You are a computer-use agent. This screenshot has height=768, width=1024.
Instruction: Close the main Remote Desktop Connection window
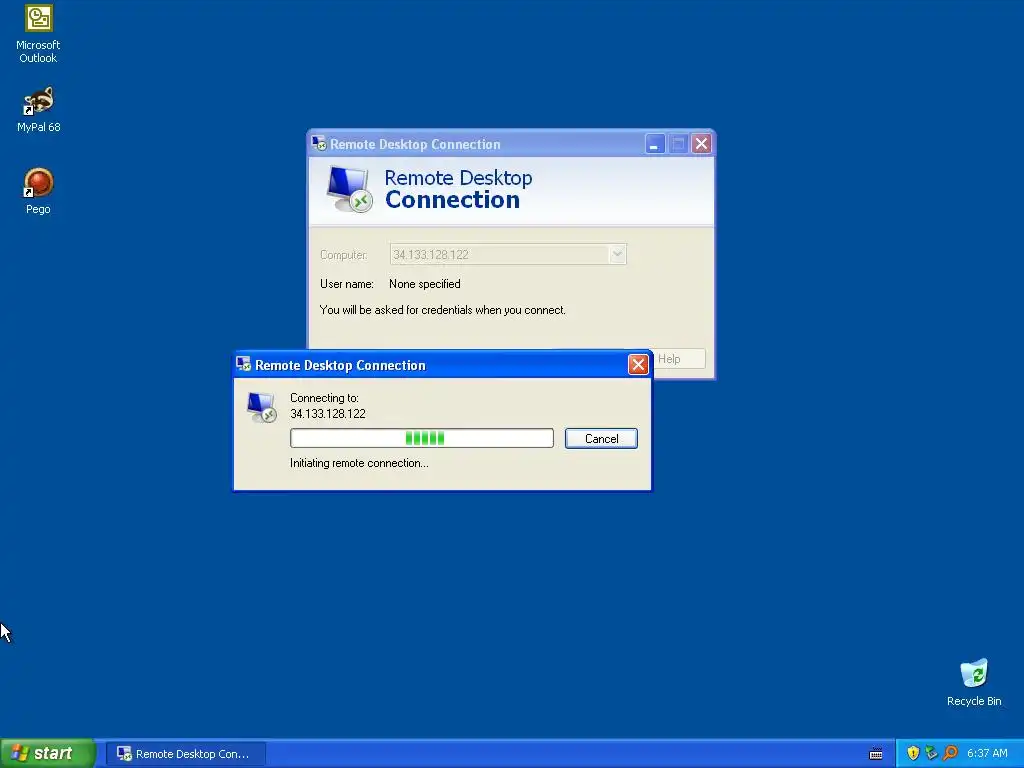tap(701, 144)
